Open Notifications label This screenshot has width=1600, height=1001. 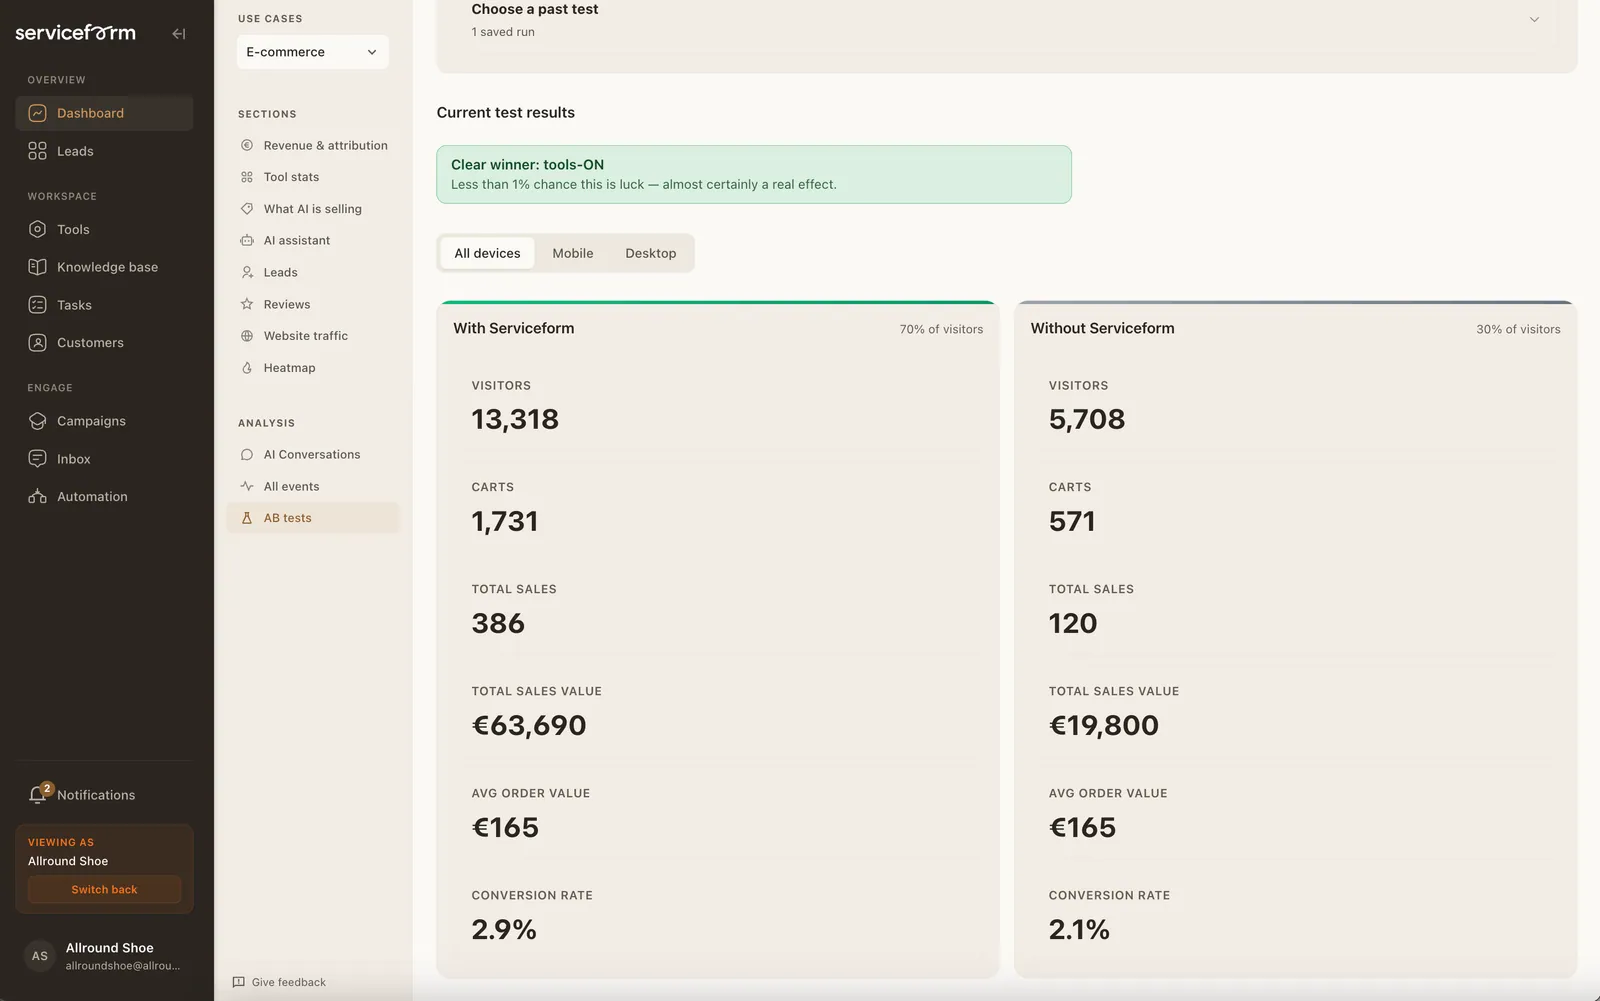[96, 795]
